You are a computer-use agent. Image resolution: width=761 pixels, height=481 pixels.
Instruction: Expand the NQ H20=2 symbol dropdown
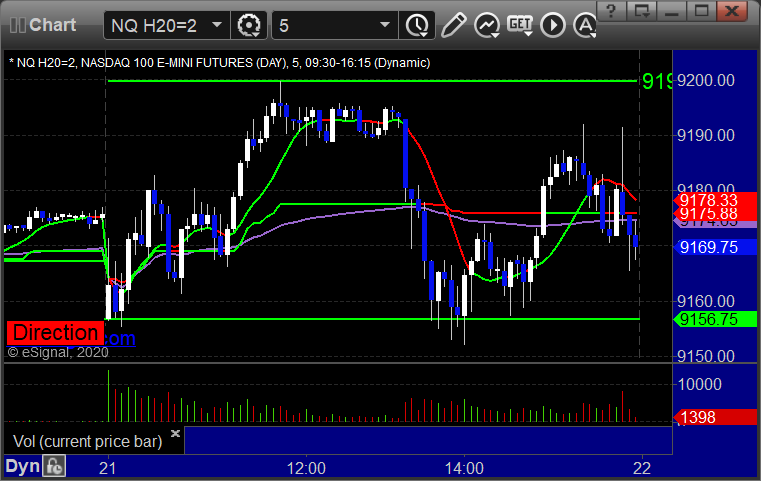pyautogui.click(x=217, y=24)
